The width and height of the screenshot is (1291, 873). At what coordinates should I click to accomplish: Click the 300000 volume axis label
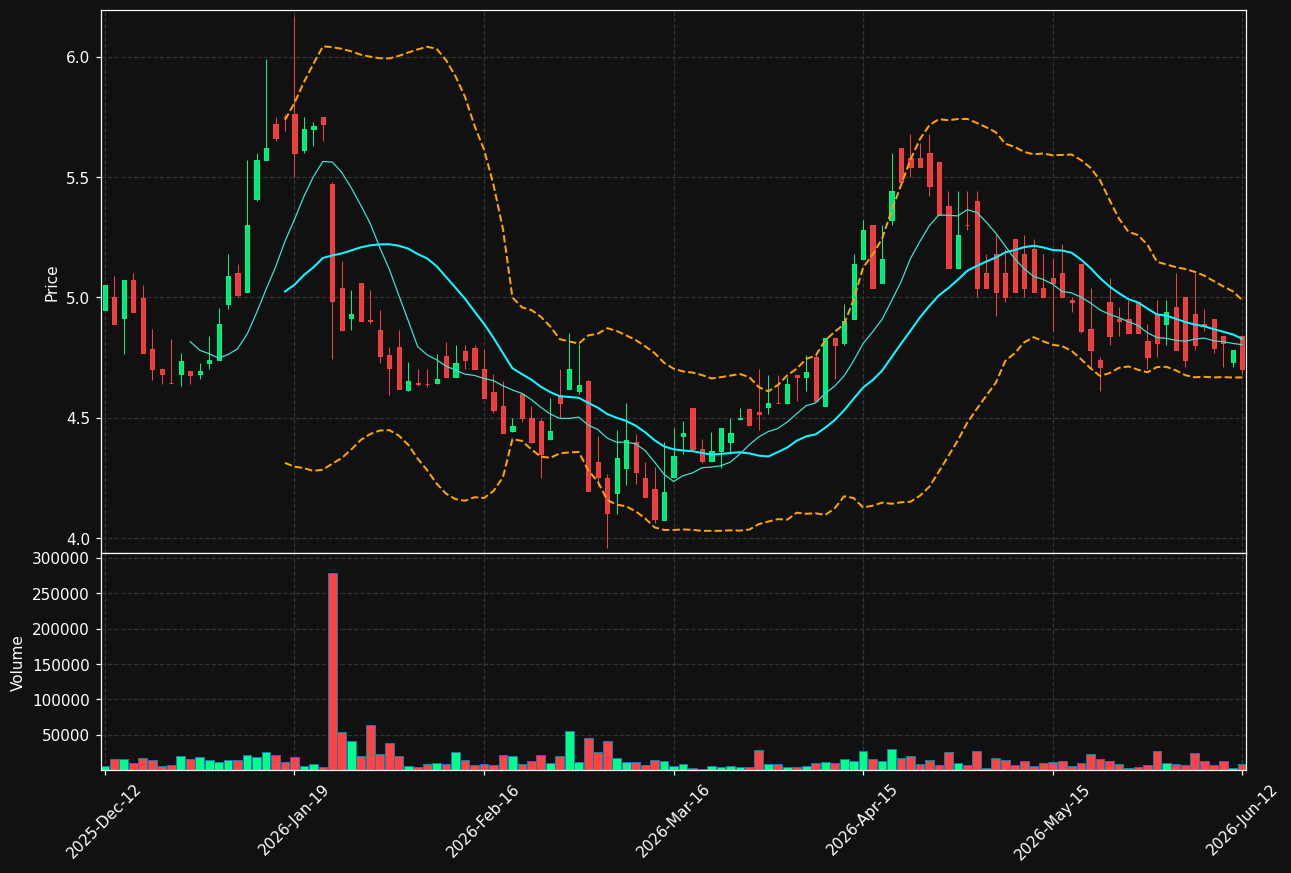click(x=61, y=558)
